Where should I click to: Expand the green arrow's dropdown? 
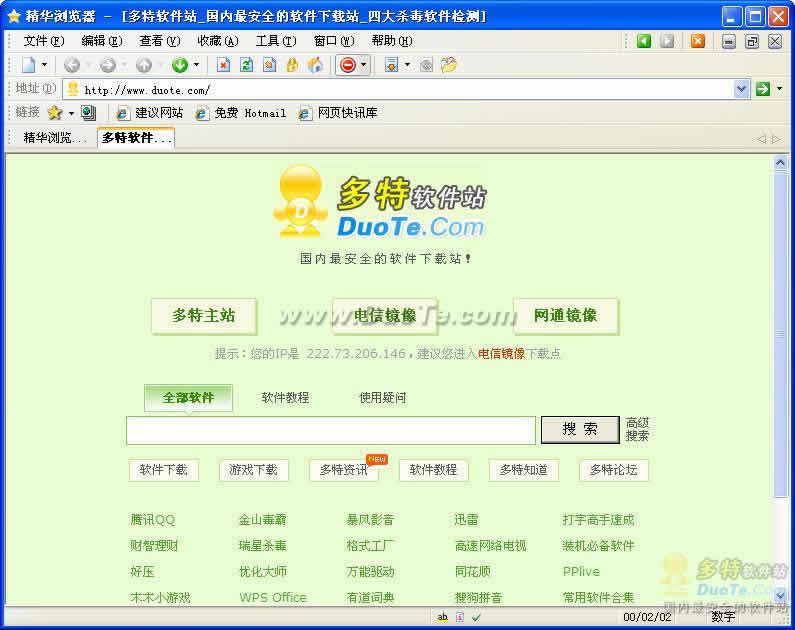196,65
